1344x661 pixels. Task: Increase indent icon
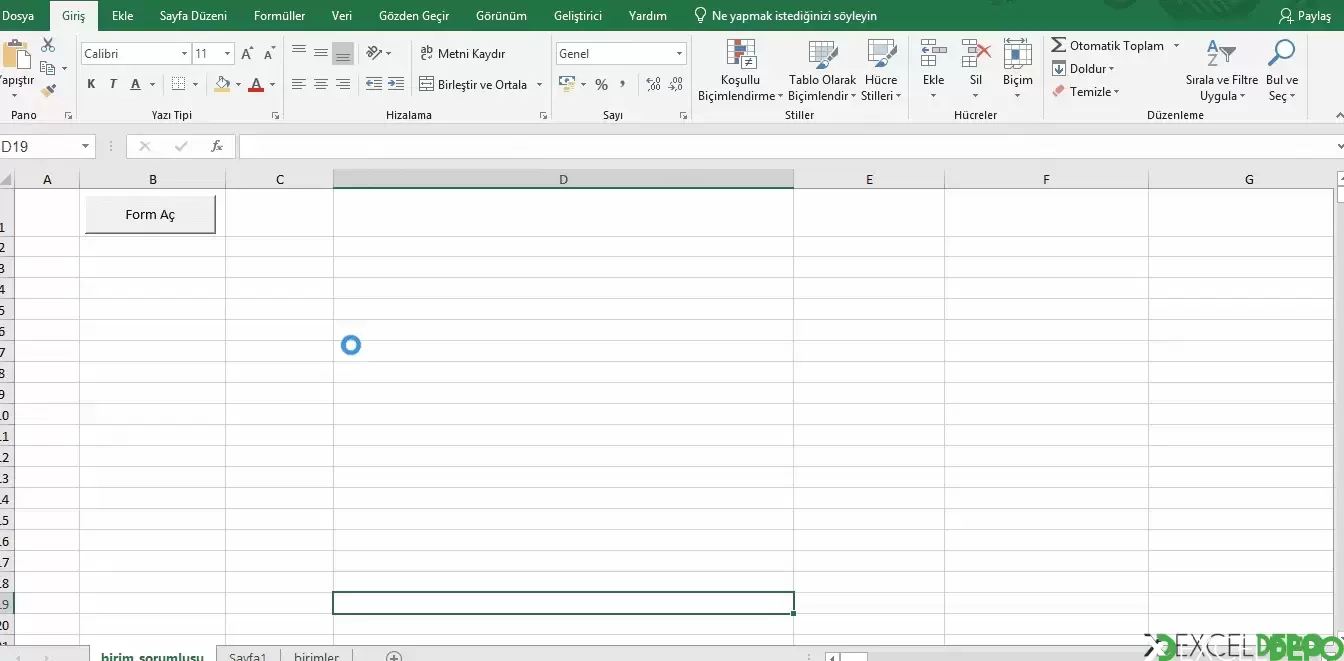396,84
